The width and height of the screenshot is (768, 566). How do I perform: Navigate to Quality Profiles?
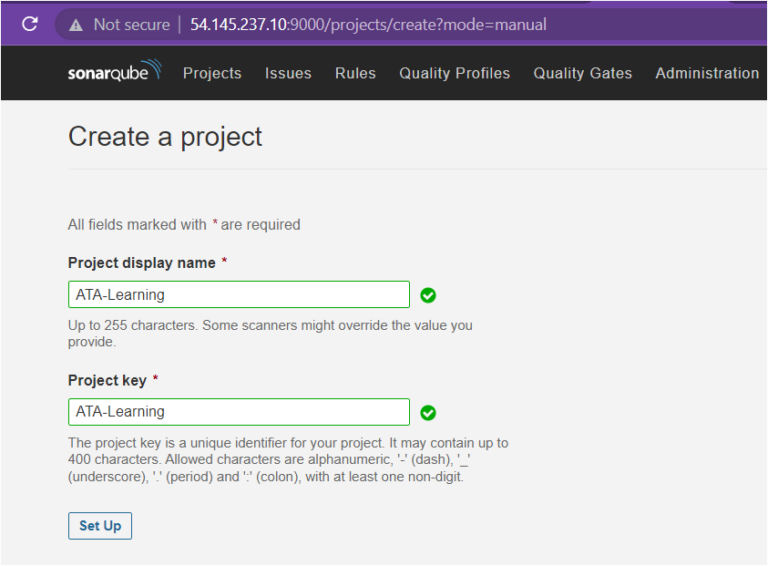[x=454, y=73]
